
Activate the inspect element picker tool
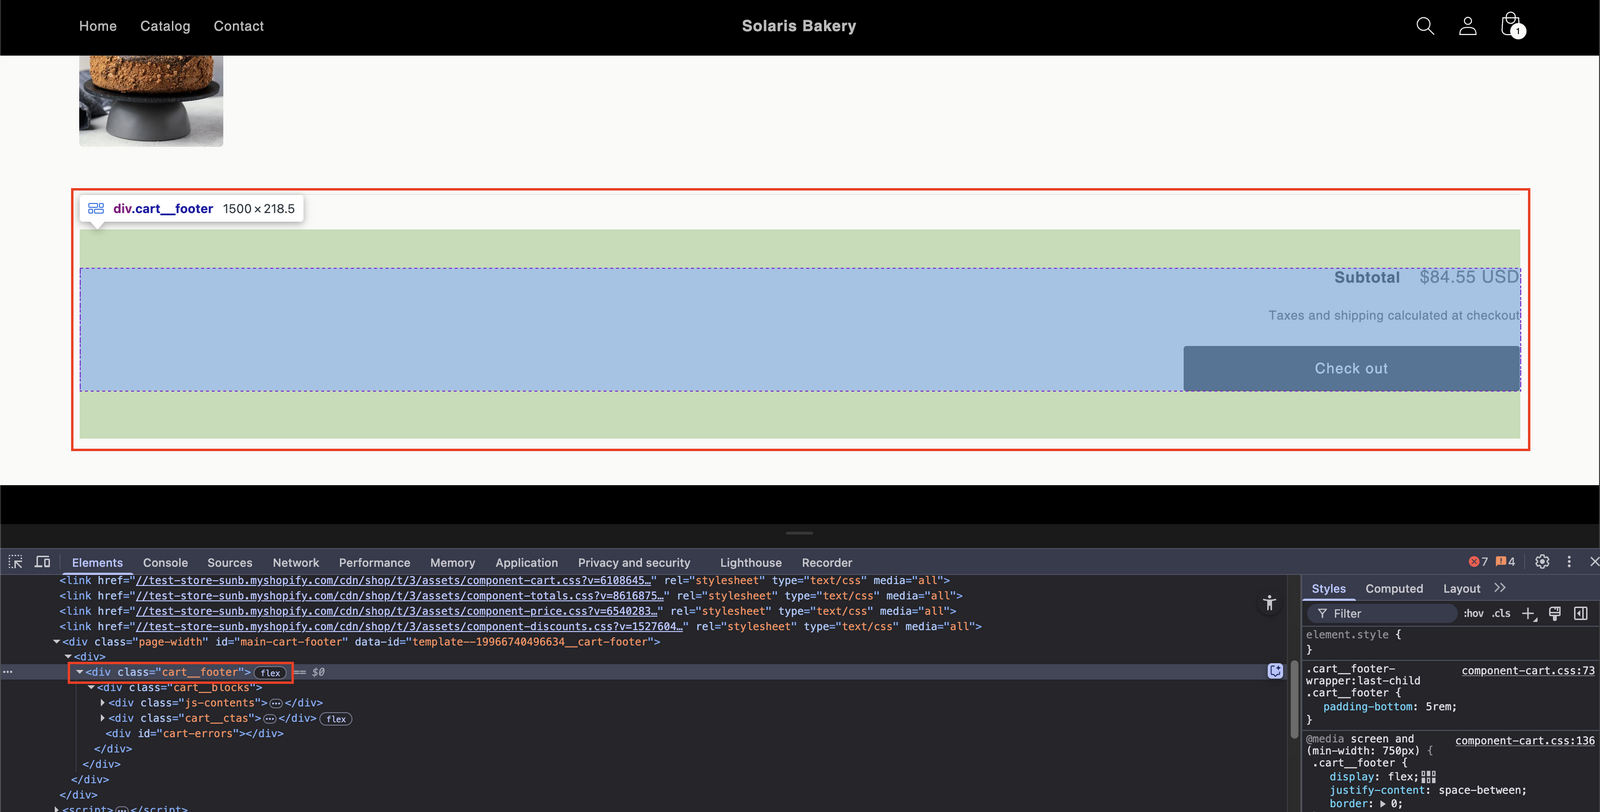tap(15, 562)
